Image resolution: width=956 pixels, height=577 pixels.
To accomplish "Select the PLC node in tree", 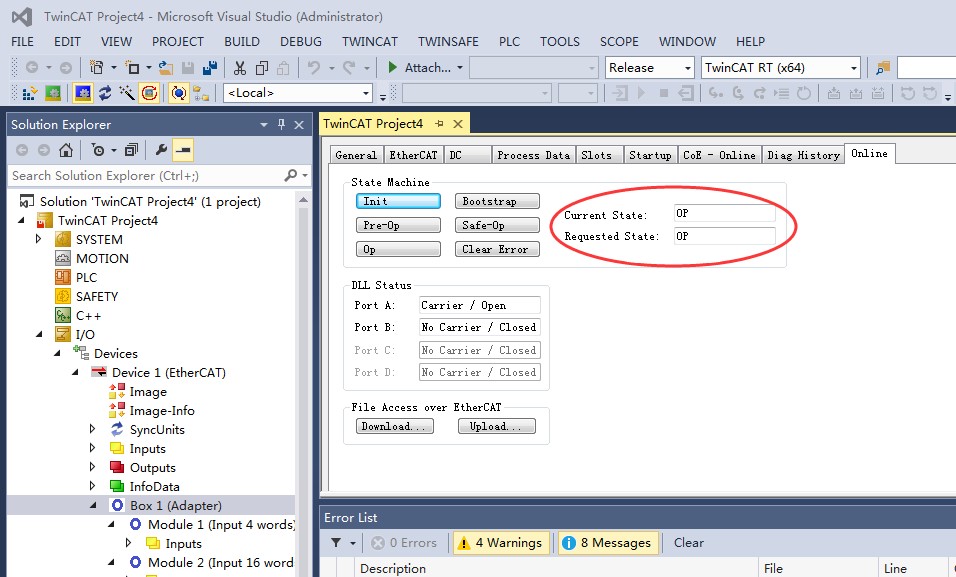I will pyautogui.click(x=86, y=278).
